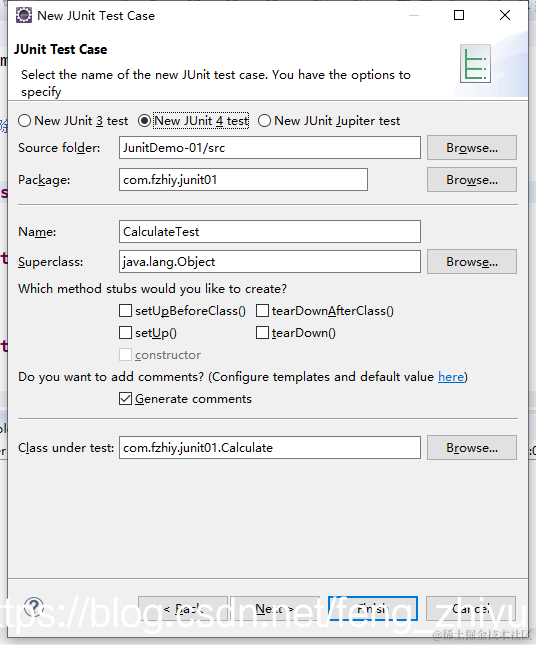This screenshot has width=536, height=645.
Task: Browse for the class under test
Action: 472,448
